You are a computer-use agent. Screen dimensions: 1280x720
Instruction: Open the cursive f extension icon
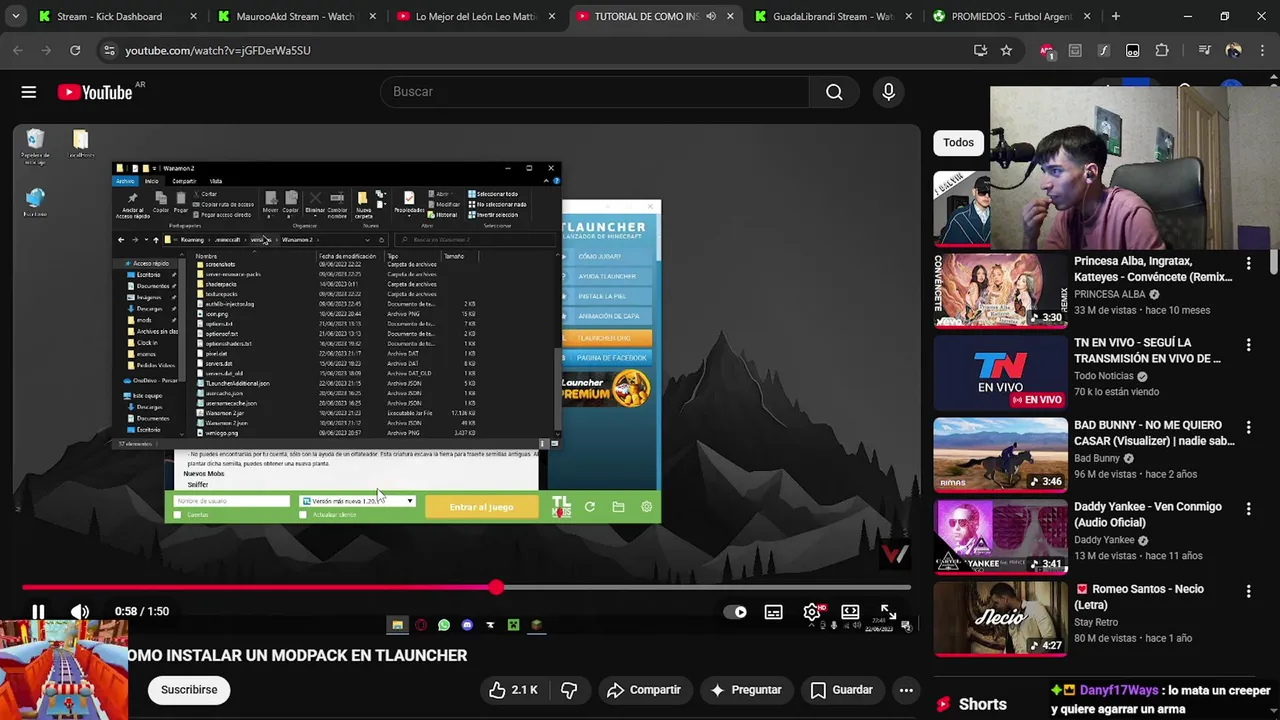(1103, 50)
